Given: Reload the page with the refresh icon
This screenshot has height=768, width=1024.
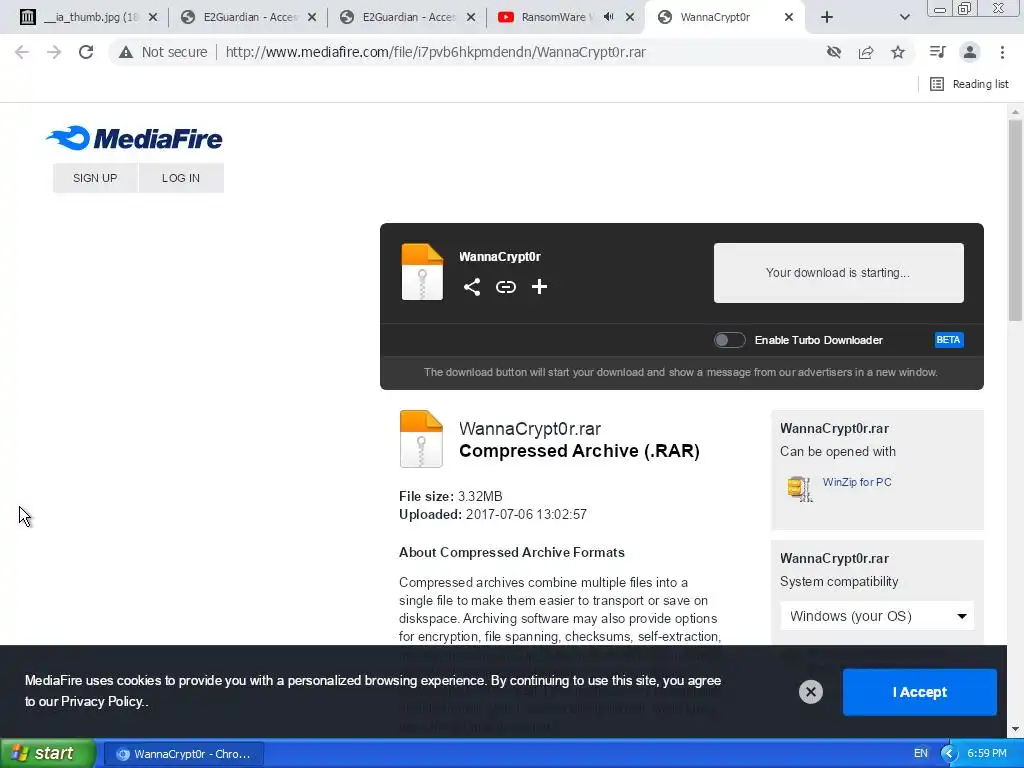Looking at the screenshot, I should 86,52.
